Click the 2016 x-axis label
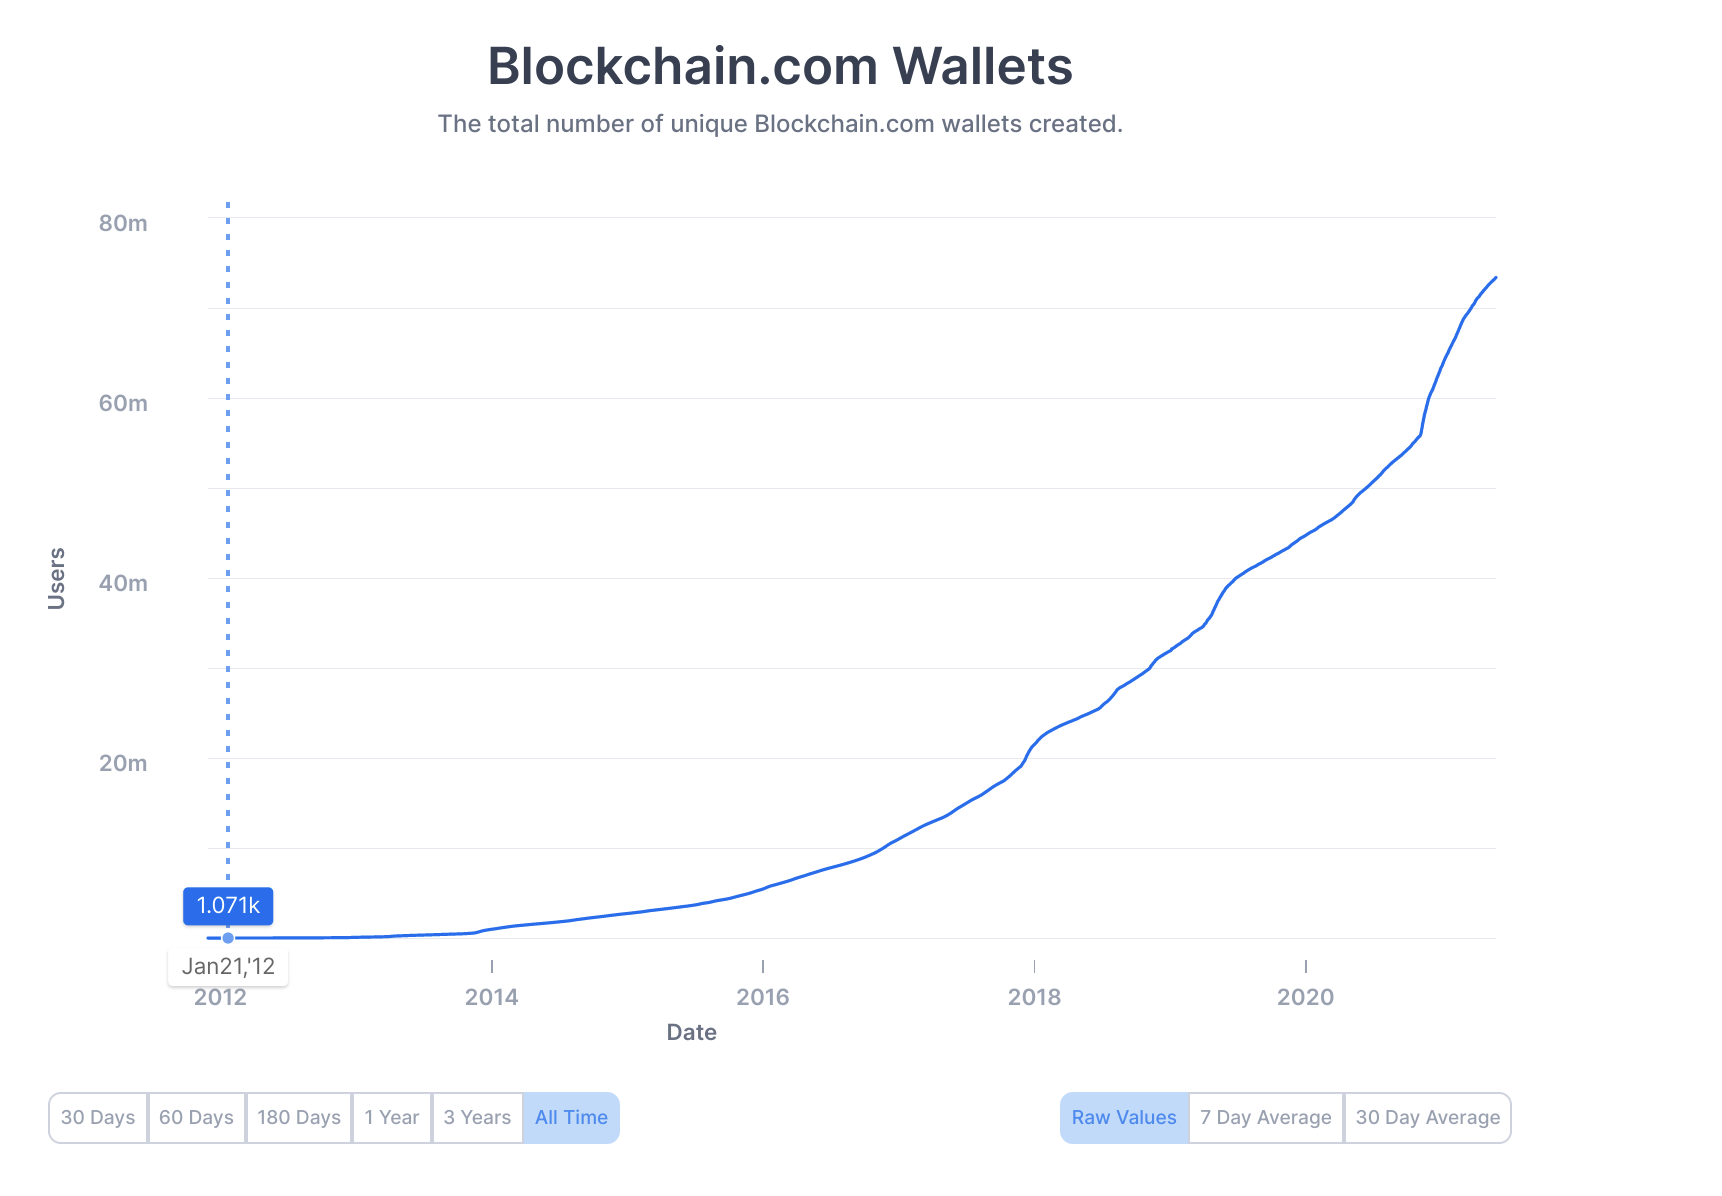This screenshot has height=1196, width=1722. tap(763, 997)
